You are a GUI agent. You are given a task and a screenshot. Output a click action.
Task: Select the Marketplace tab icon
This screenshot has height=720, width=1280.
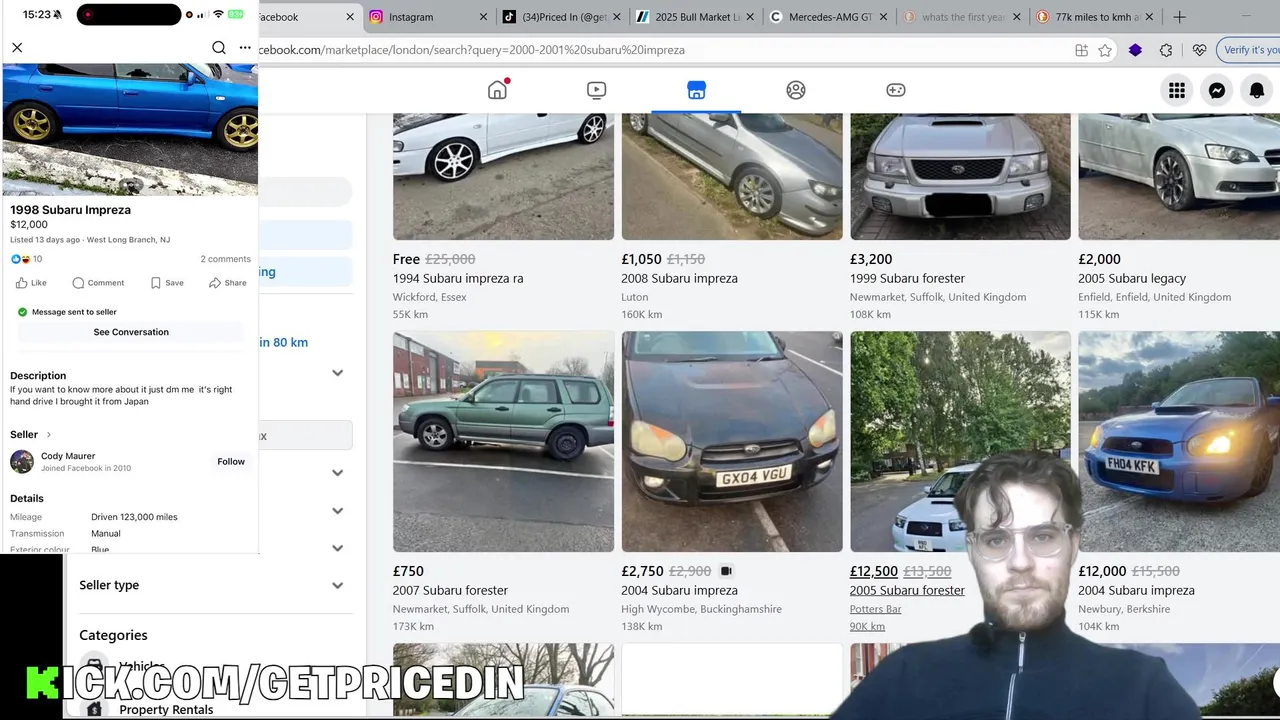696,90
